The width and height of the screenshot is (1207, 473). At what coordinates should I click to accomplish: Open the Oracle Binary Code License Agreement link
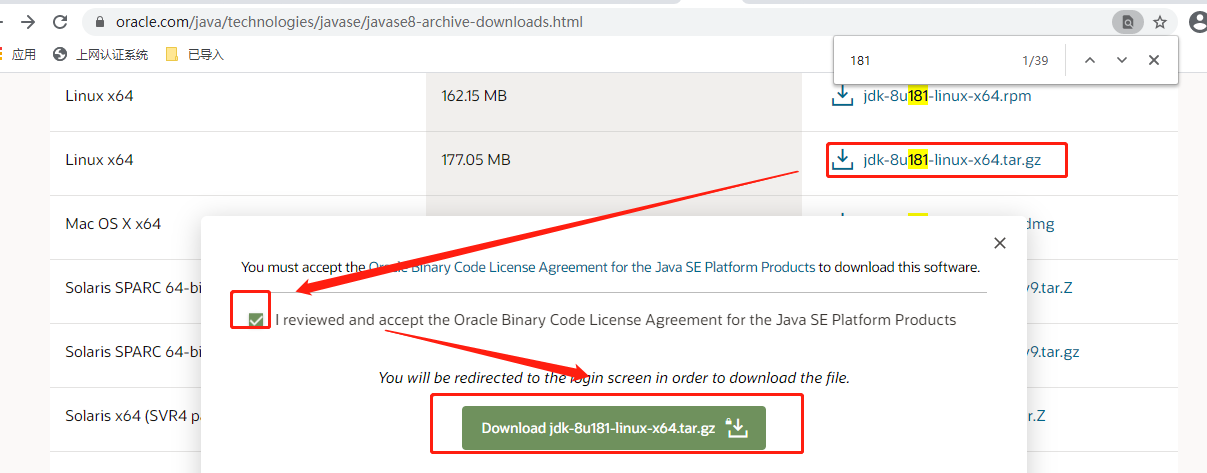[x=592, y=267]
